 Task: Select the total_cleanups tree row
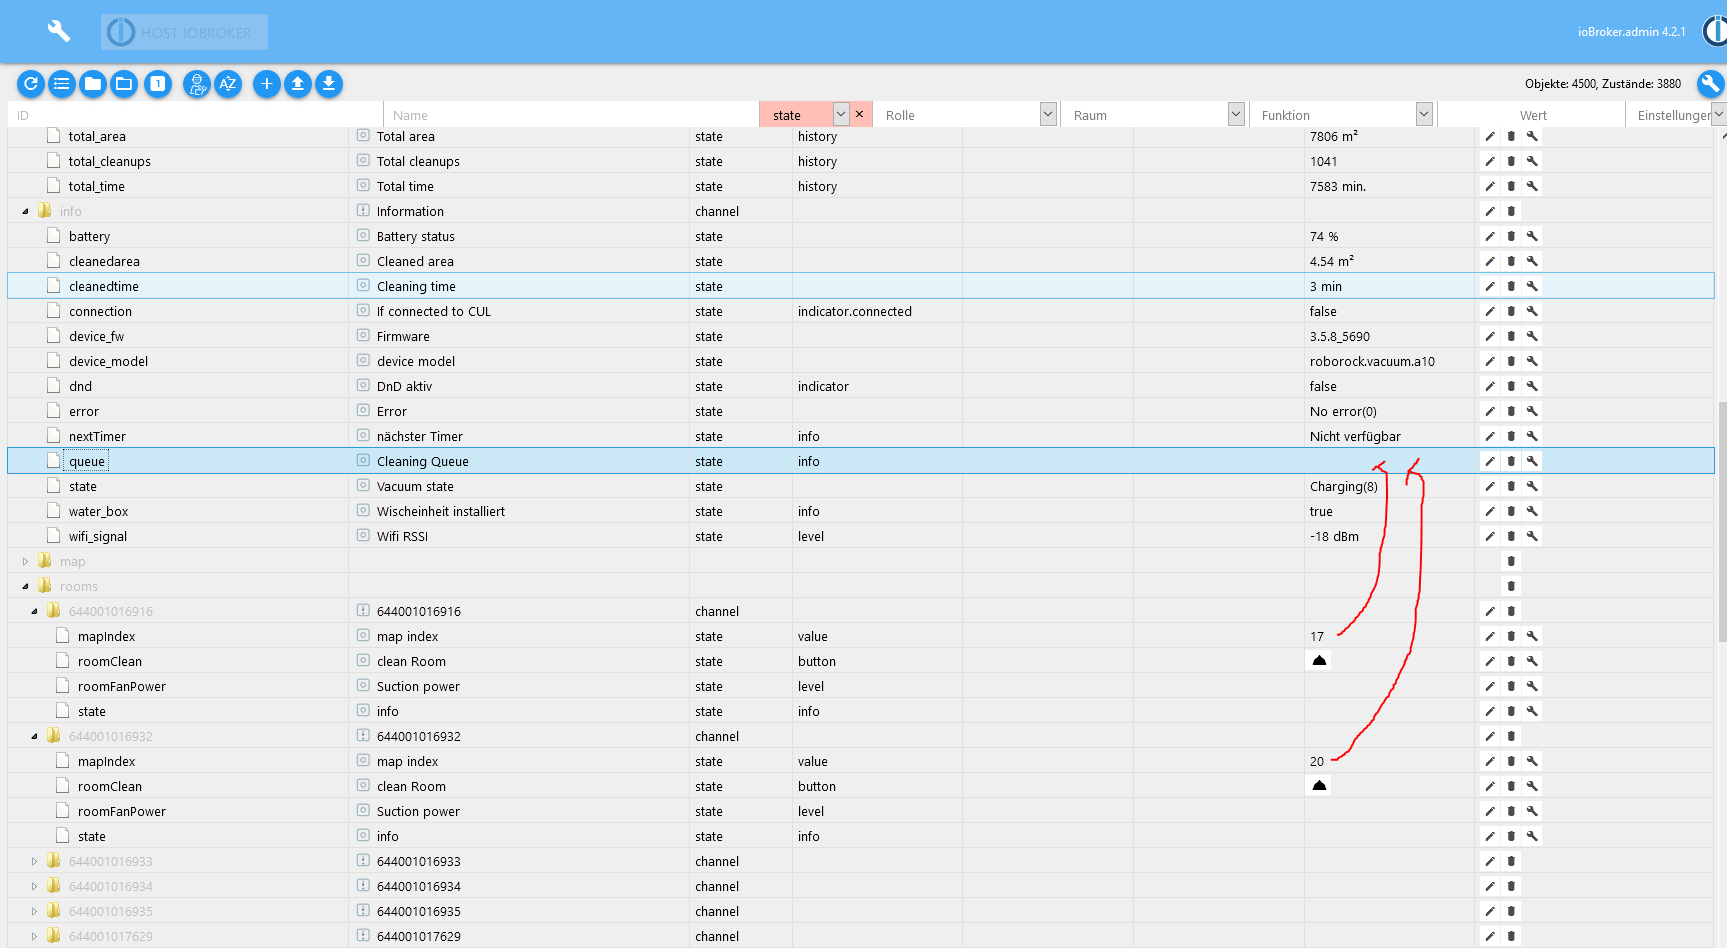[x=860, y=161]
